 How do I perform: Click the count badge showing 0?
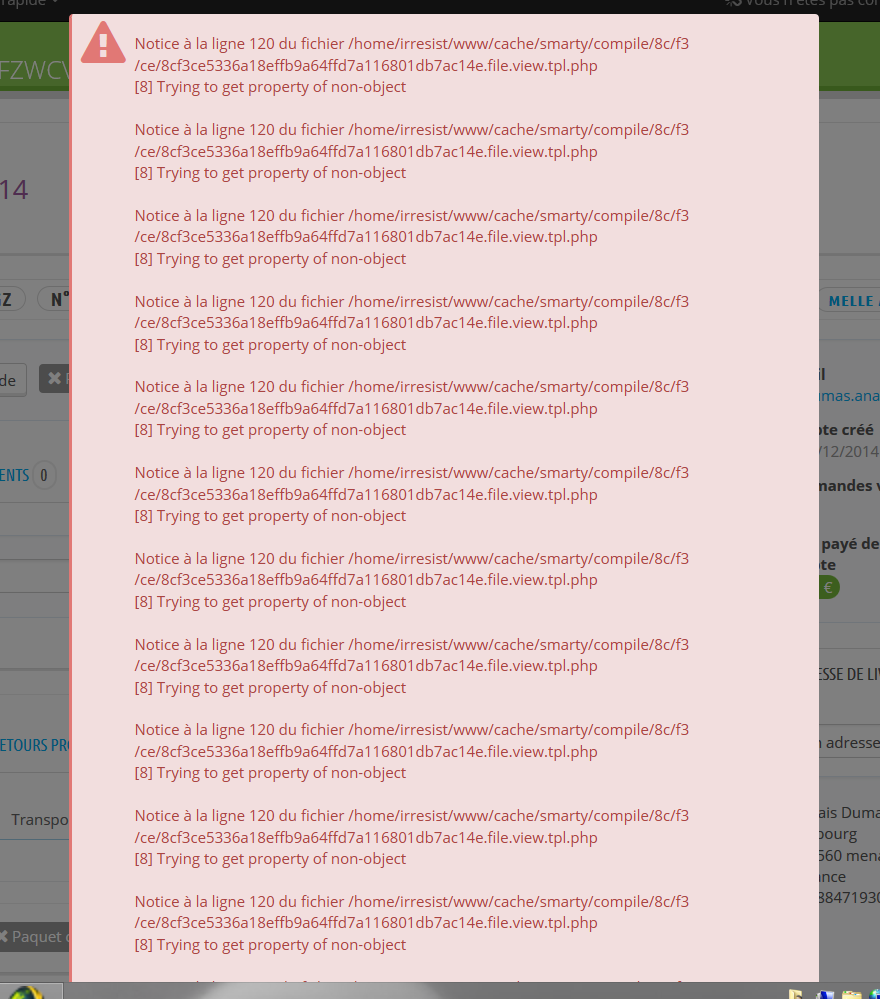44,475
